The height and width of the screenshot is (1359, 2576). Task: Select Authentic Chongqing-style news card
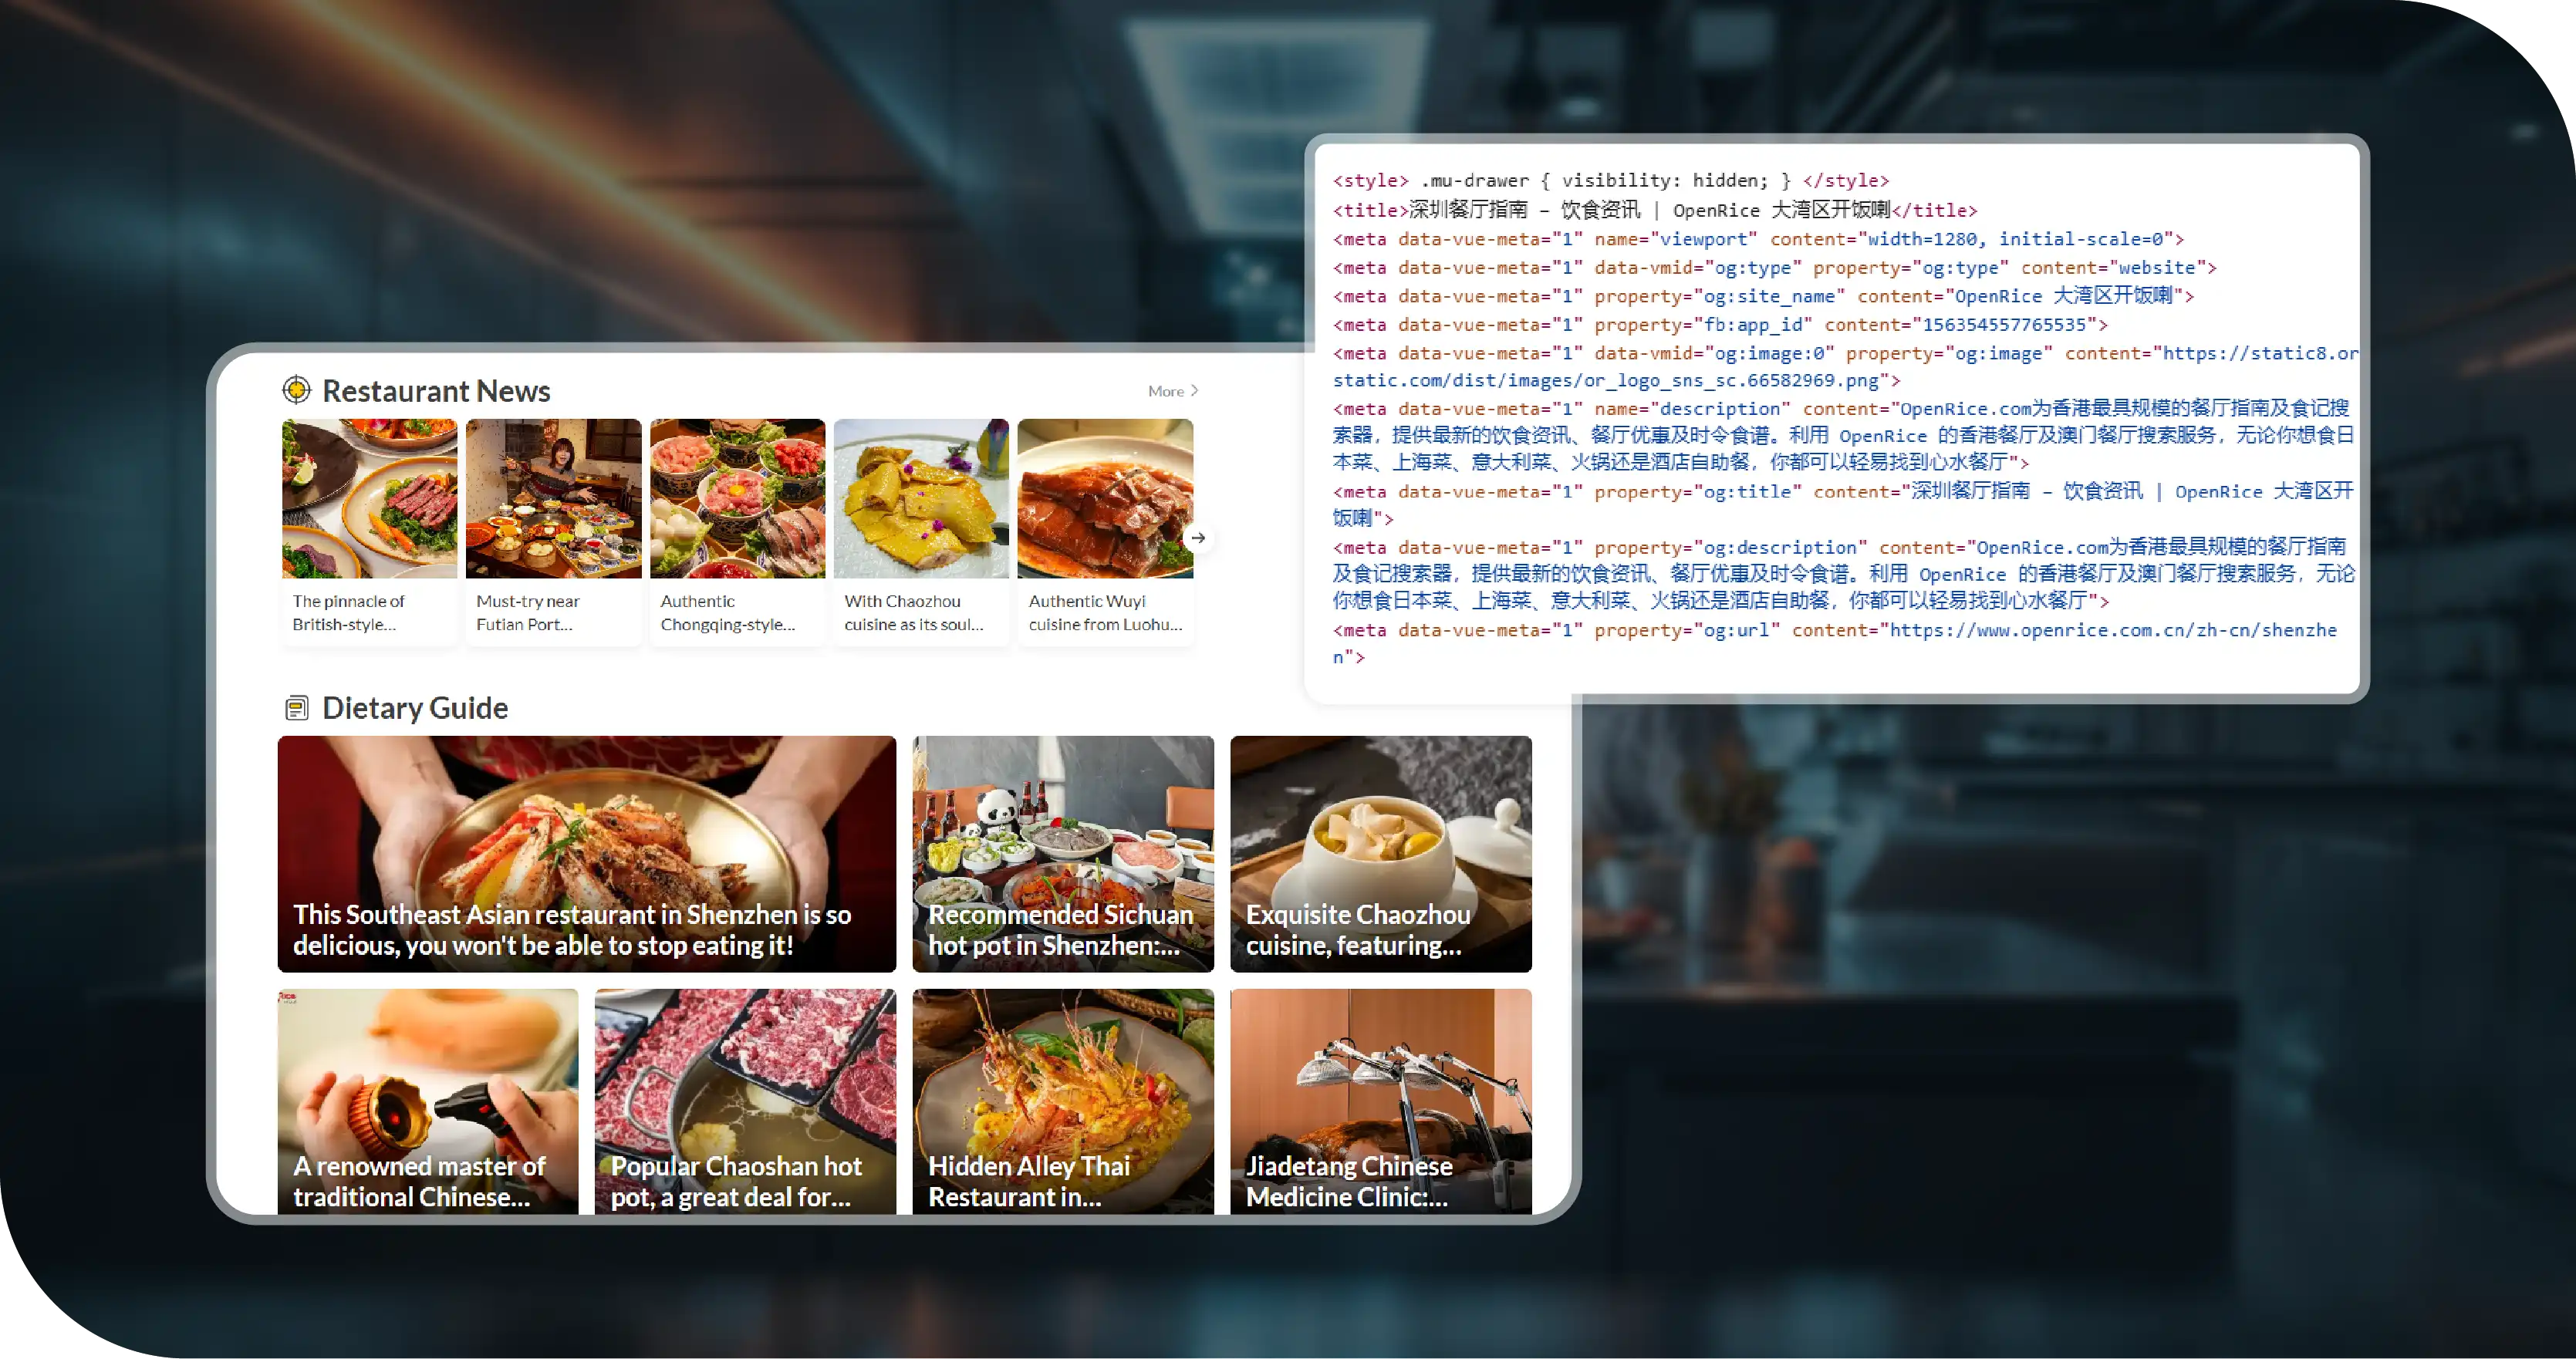(737, 530)
